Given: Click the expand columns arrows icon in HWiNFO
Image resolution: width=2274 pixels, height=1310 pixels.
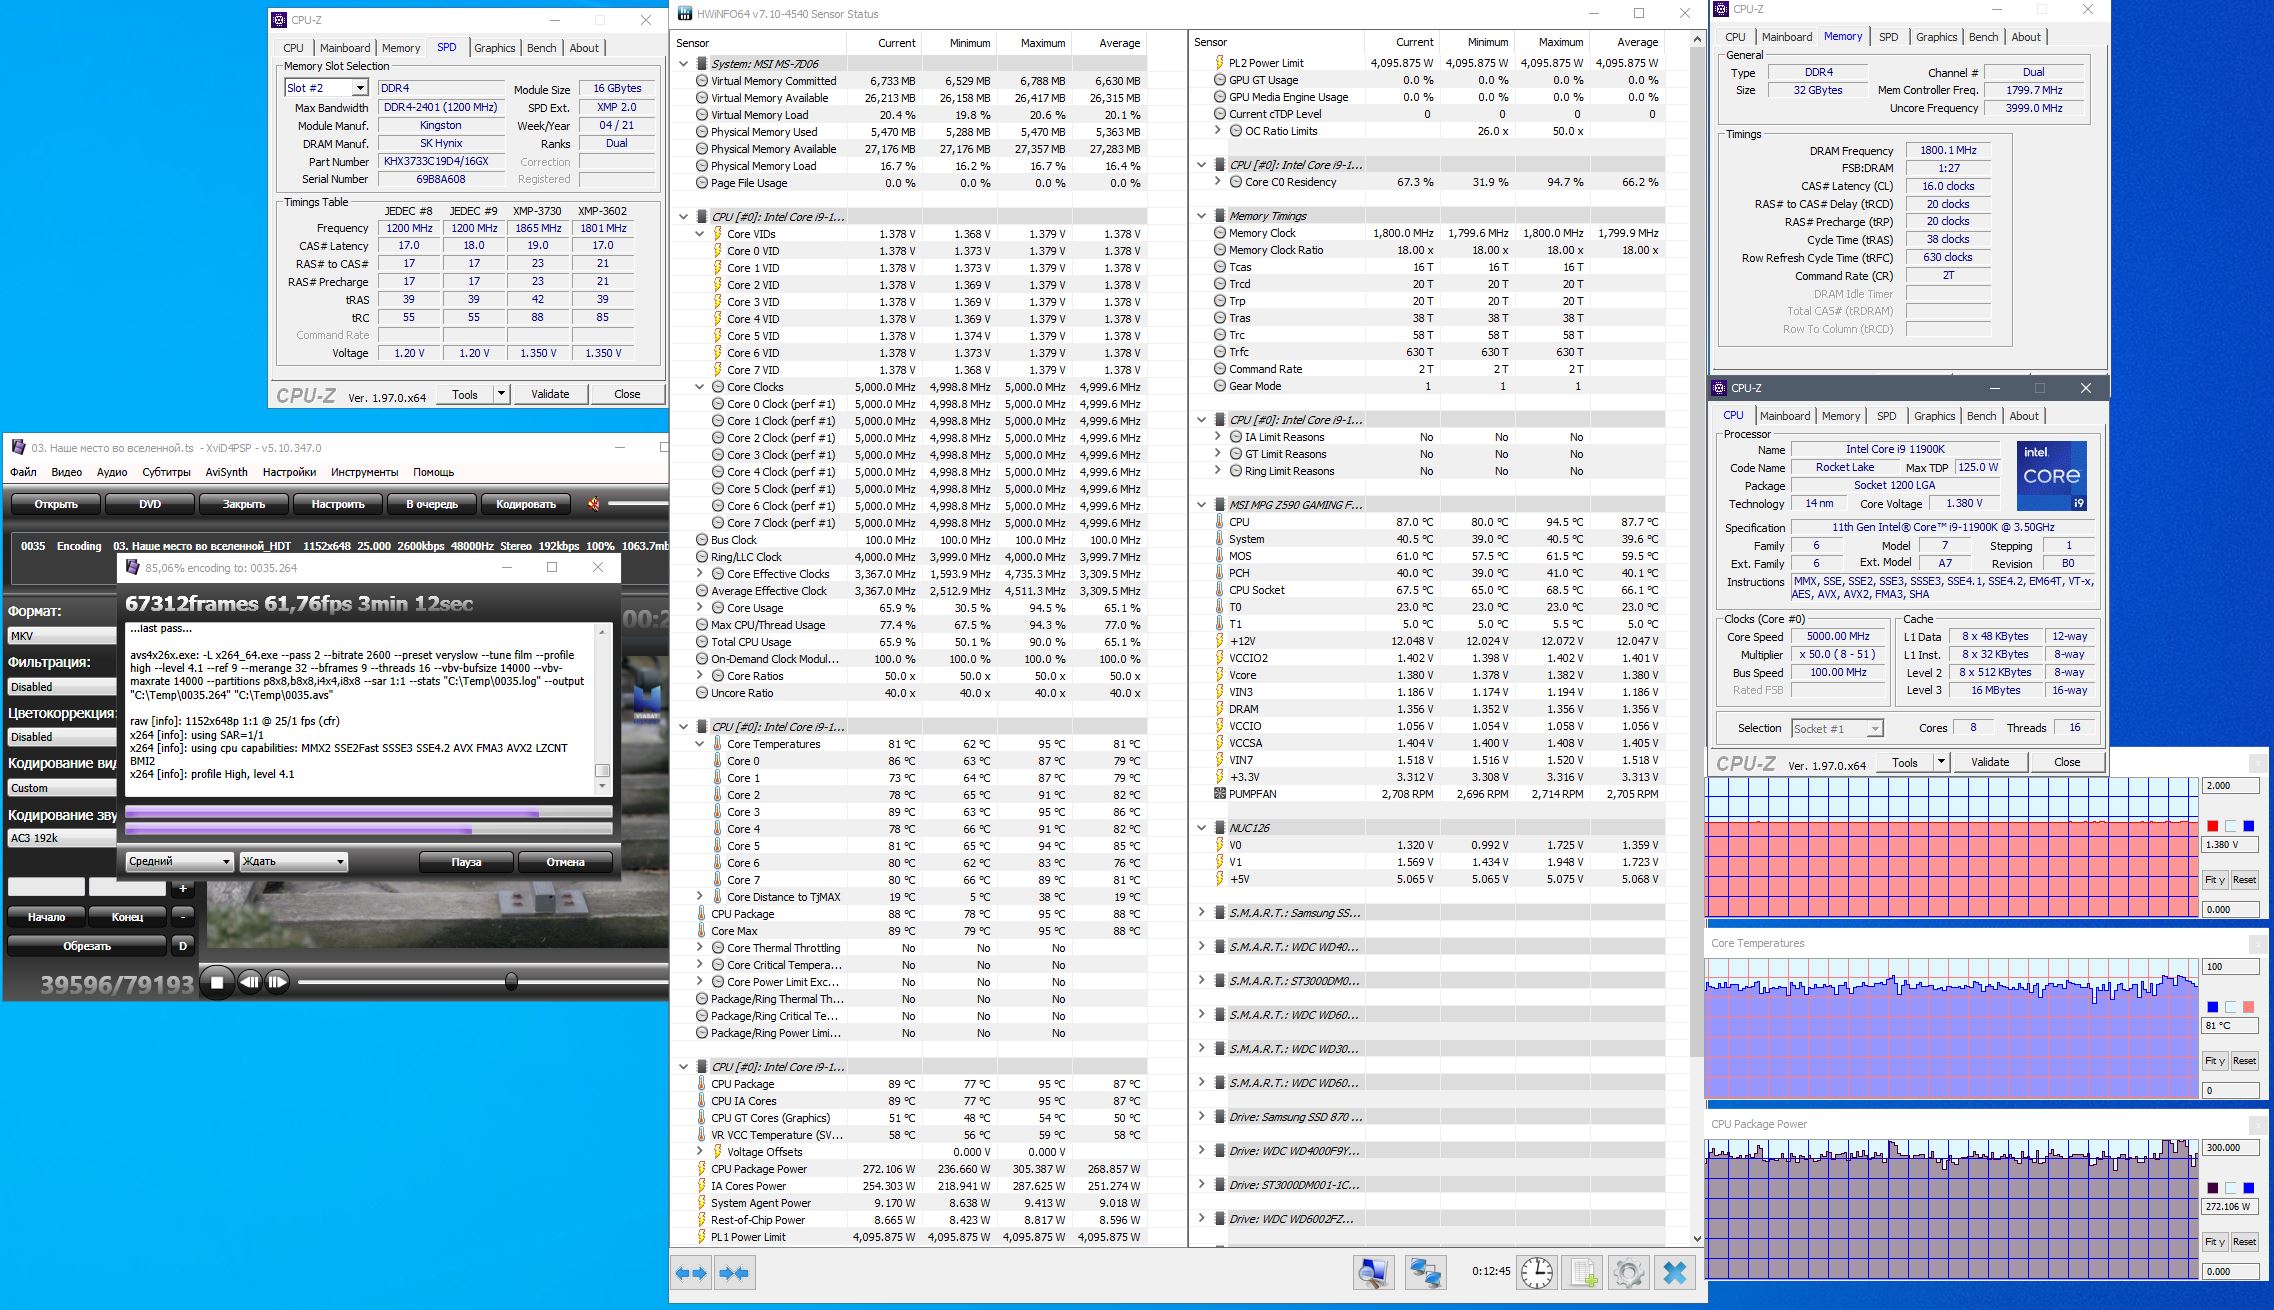Looking at the screenshot, I should 691,1273.
